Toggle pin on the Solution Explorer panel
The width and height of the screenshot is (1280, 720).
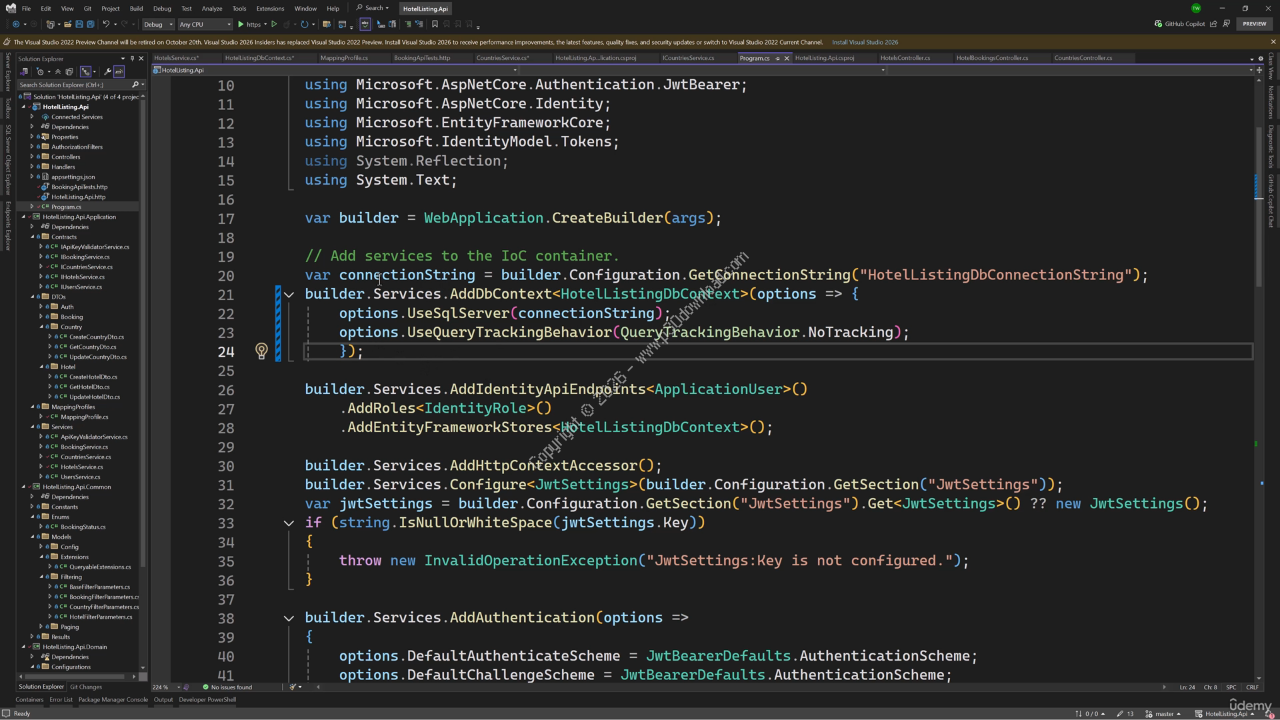[132, 59]
